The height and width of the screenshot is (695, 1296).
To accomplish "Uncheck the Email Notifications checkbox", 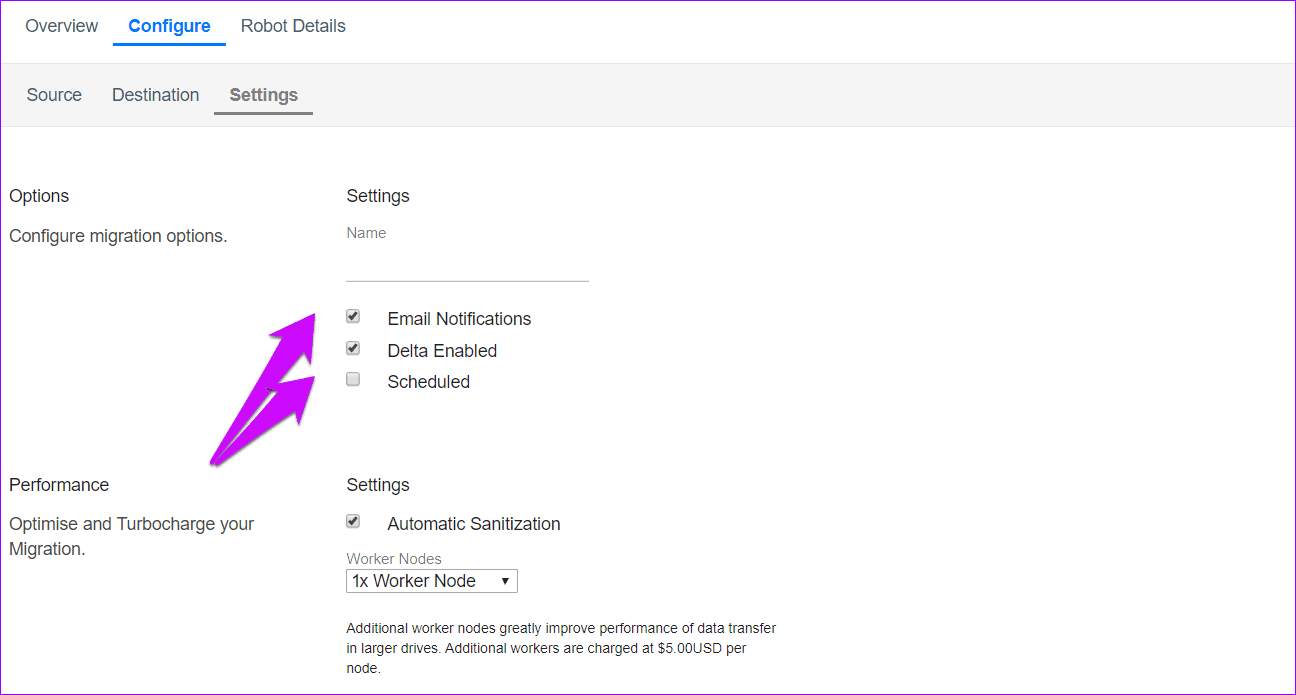I will [353, 317].
